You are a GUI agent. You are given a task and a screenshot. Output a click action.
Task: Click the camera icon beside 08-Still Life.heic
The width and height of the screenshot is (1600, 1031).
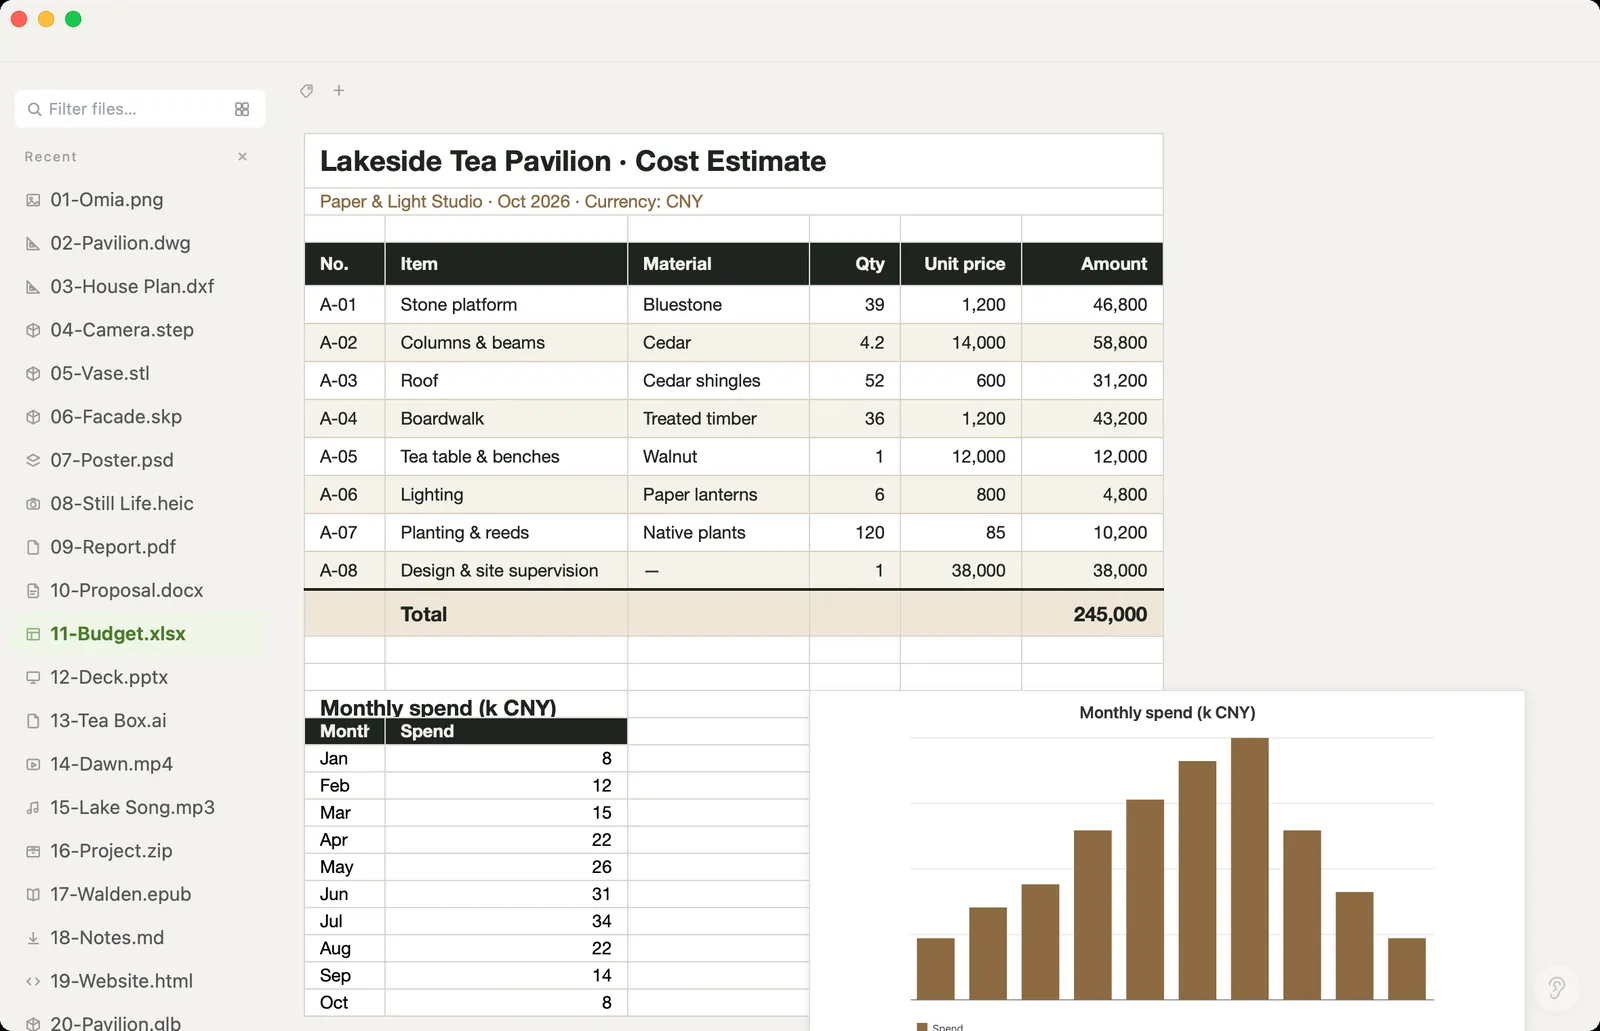pos(33,504)
